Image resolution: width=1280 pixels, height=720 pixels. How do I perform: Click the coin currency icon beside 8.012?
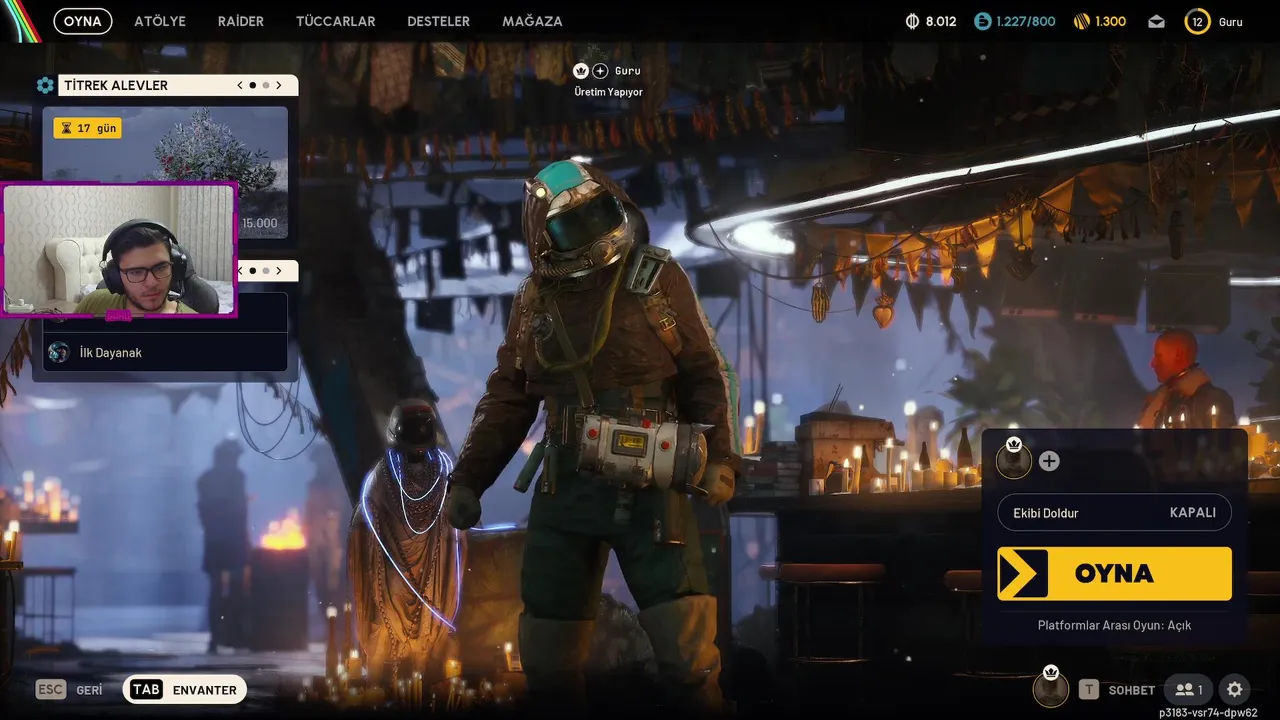tap(912, 21)
